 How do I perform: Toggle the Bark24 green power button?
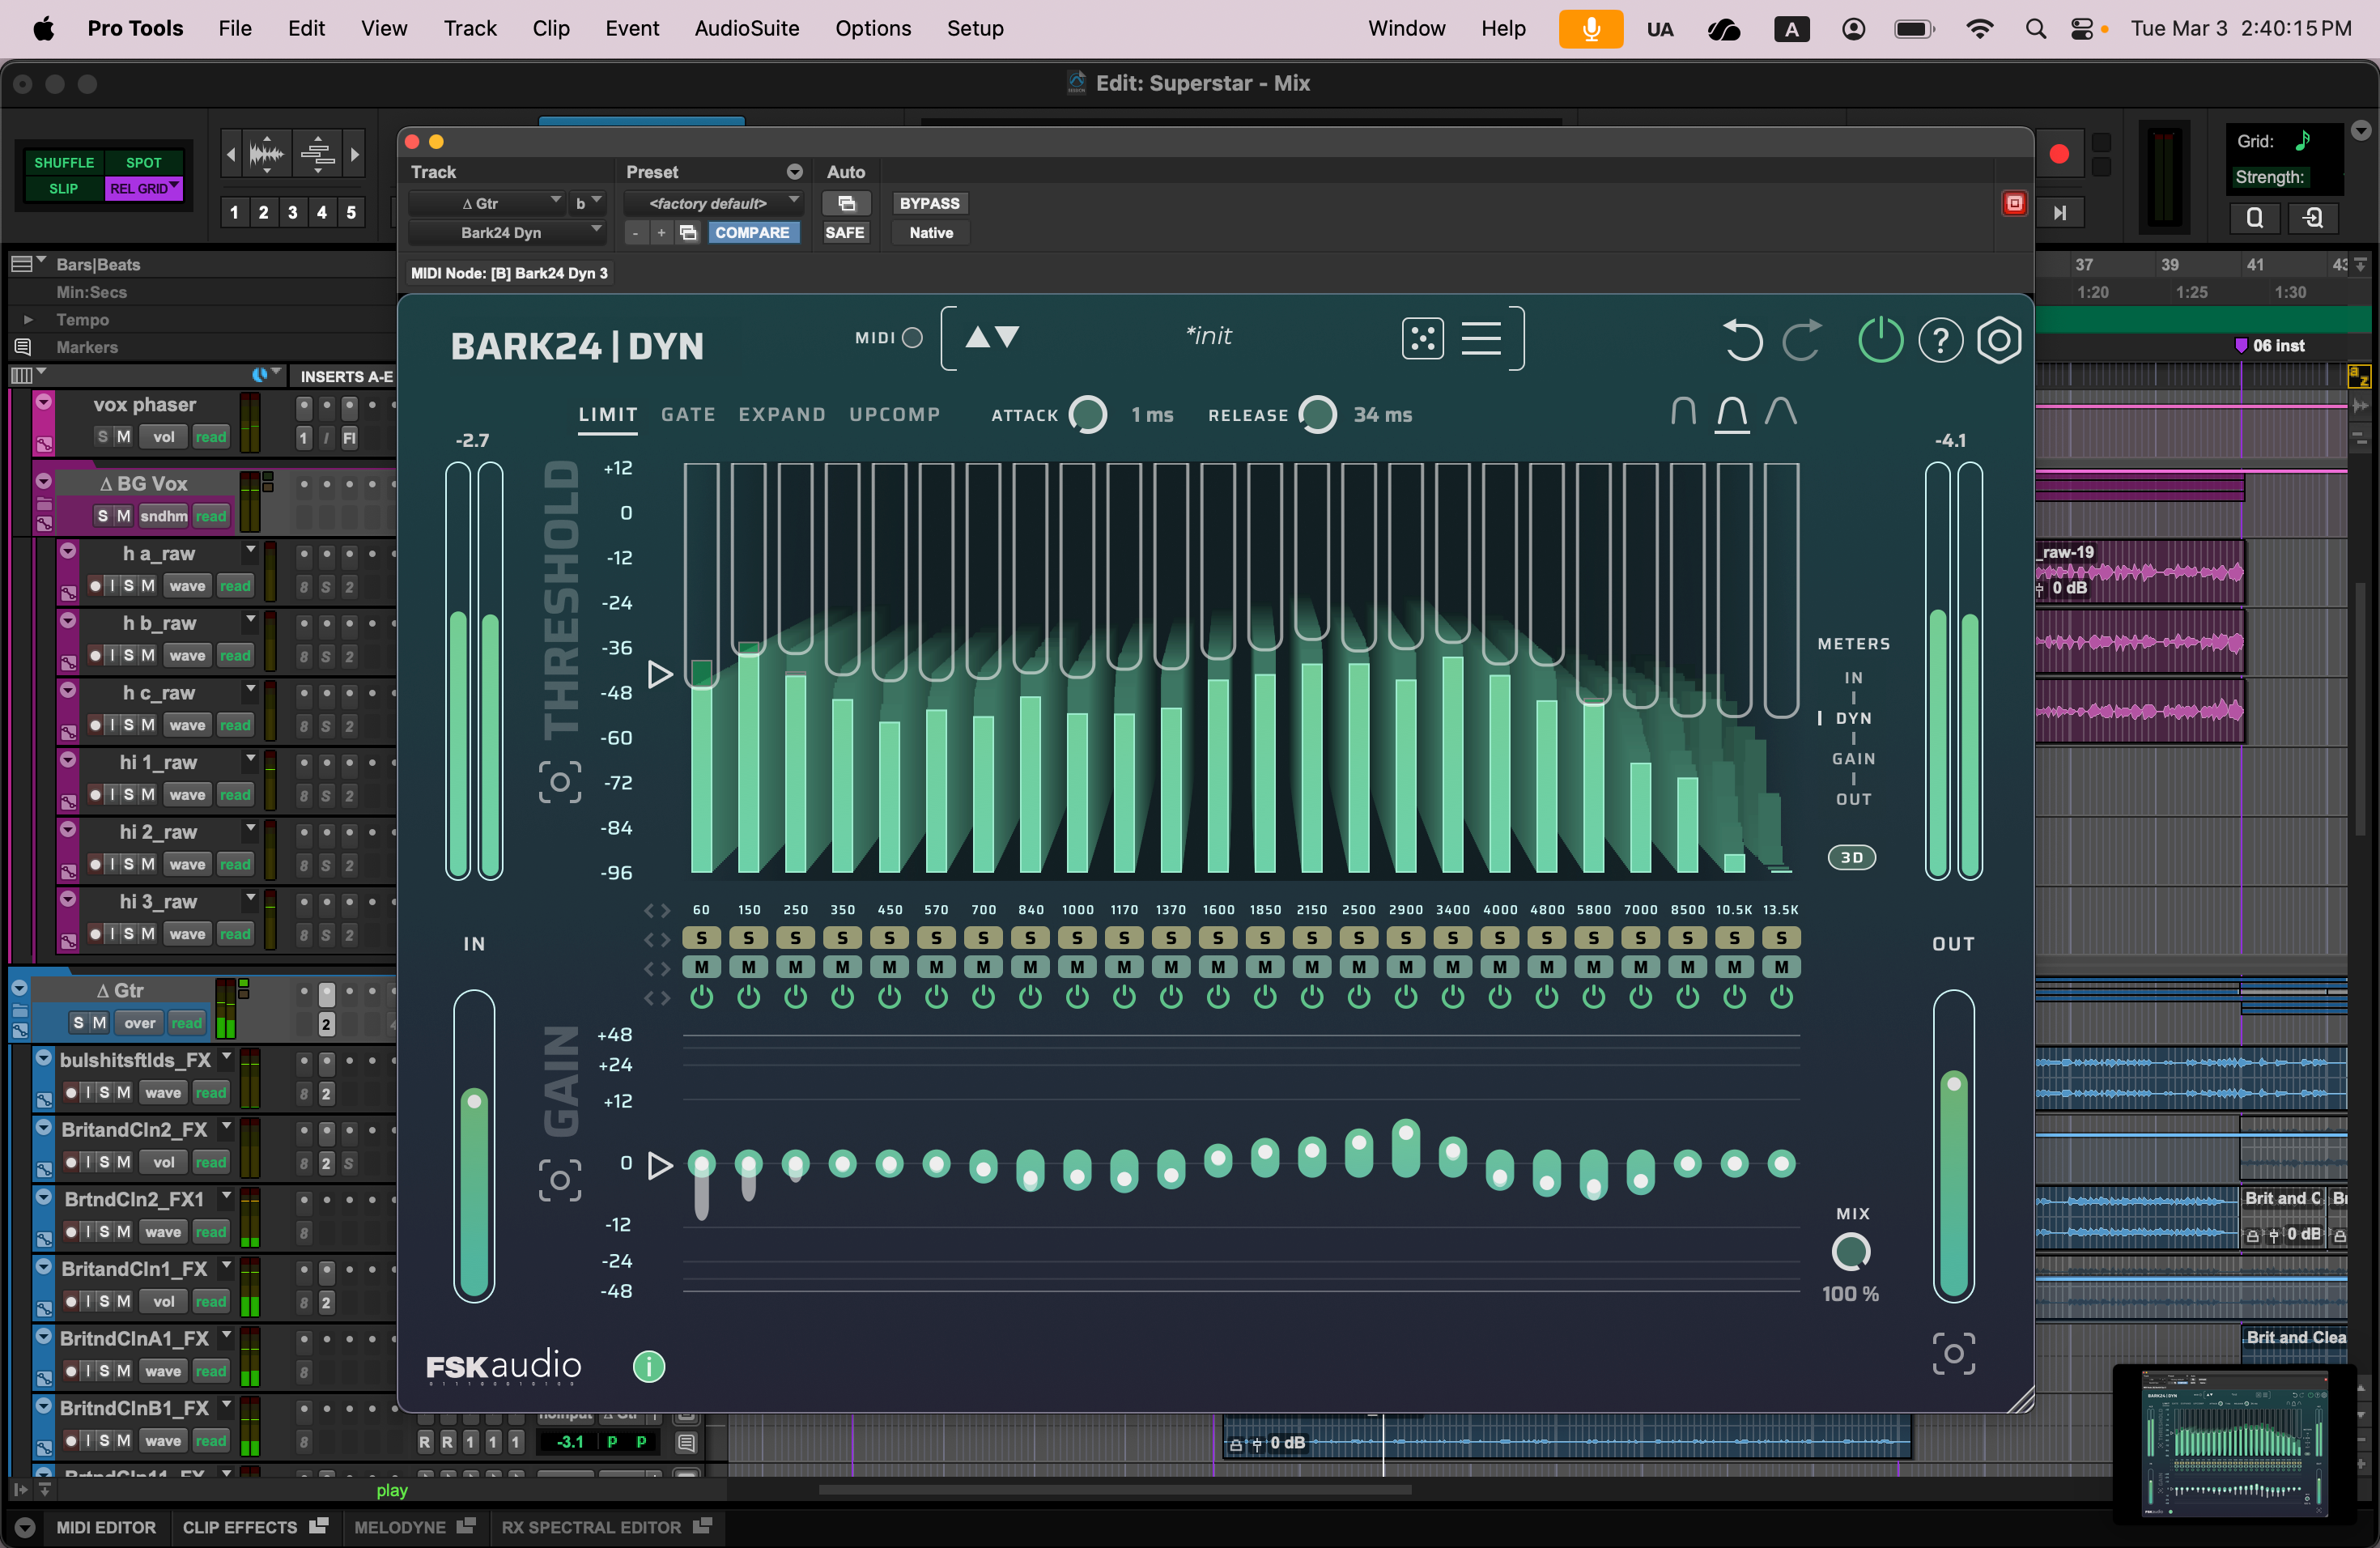coord(1880,340)
